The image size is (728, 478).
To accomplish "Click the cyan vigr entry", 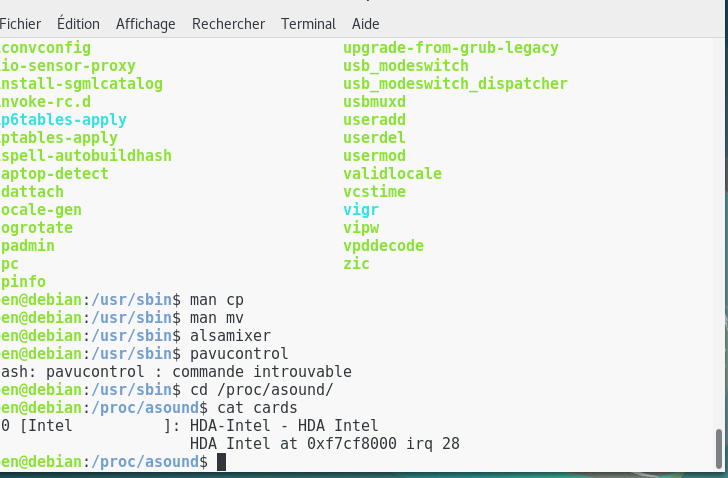I will [361, 210].
